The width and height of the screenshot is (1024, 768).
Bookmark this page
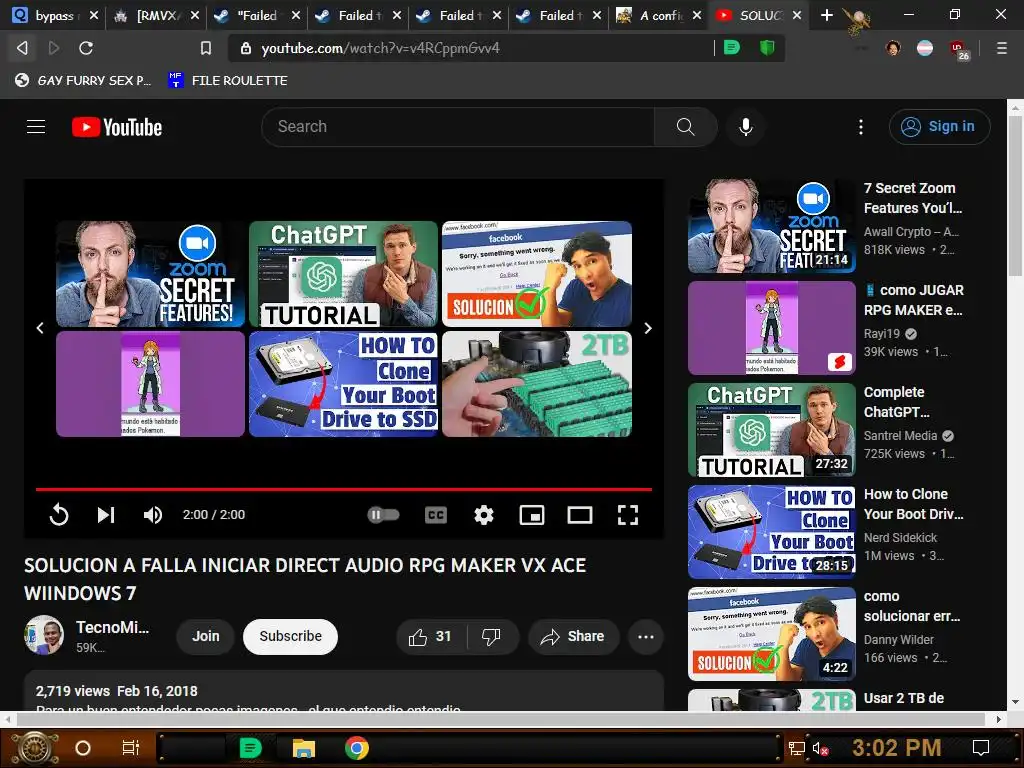point(206,48)
